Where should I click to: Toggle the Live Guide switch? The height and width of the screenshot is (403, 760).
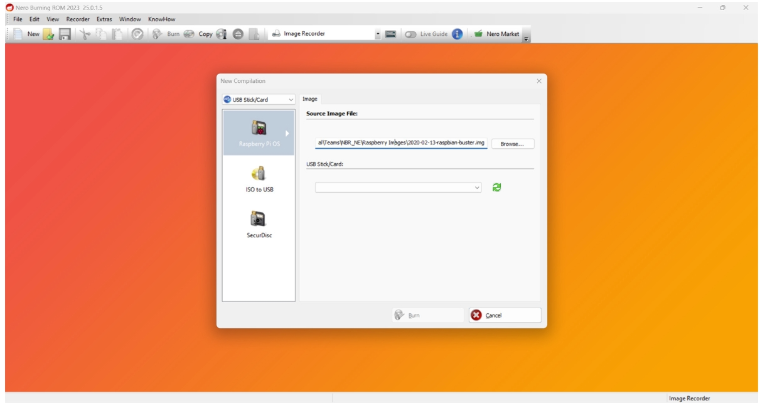[x=411, y=34]
